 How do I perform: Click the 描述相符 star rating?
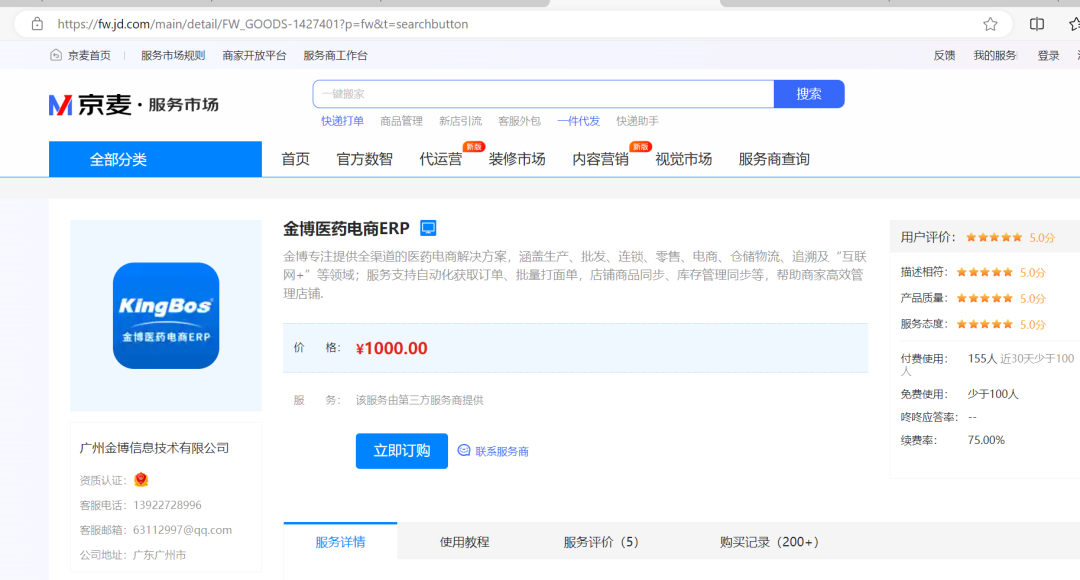click(x=985, y=272)
